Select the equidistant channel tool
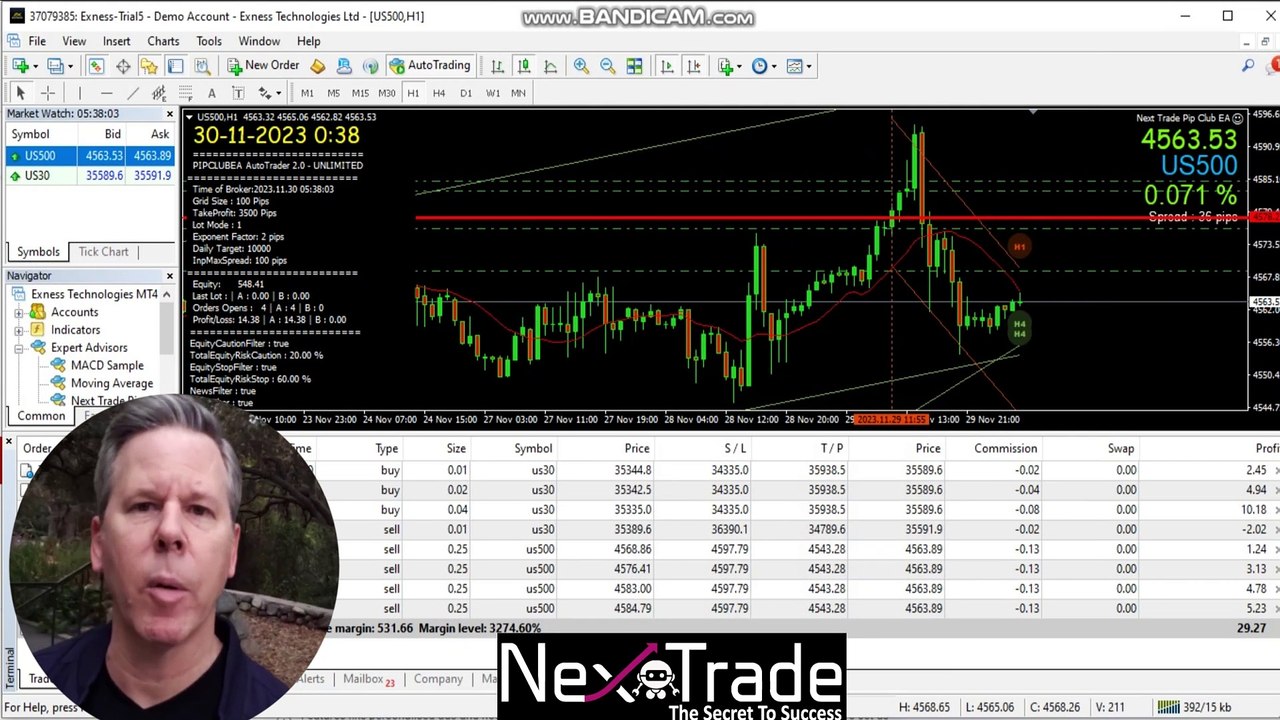 click(x=159, y=93)
